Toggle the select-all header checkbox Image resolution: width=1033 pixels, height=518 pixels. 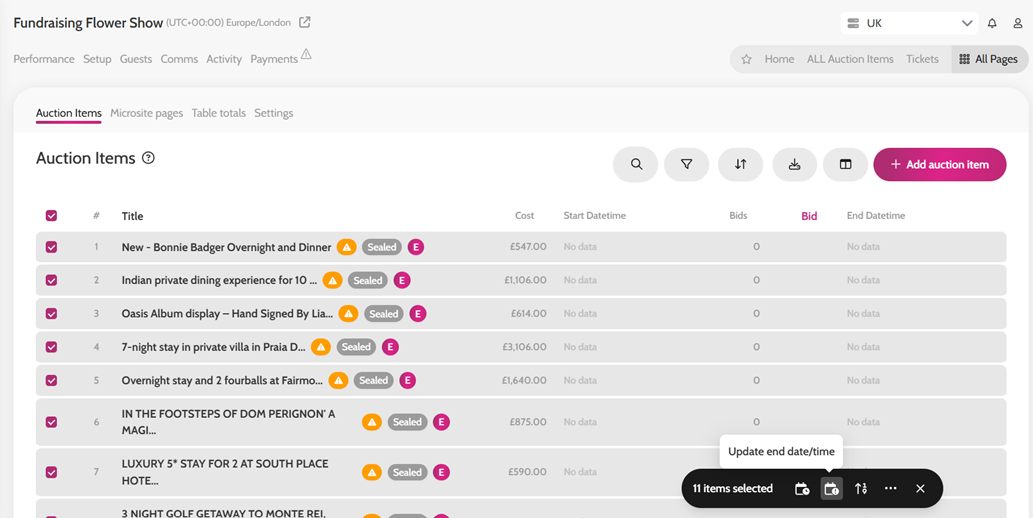[51, 216]
